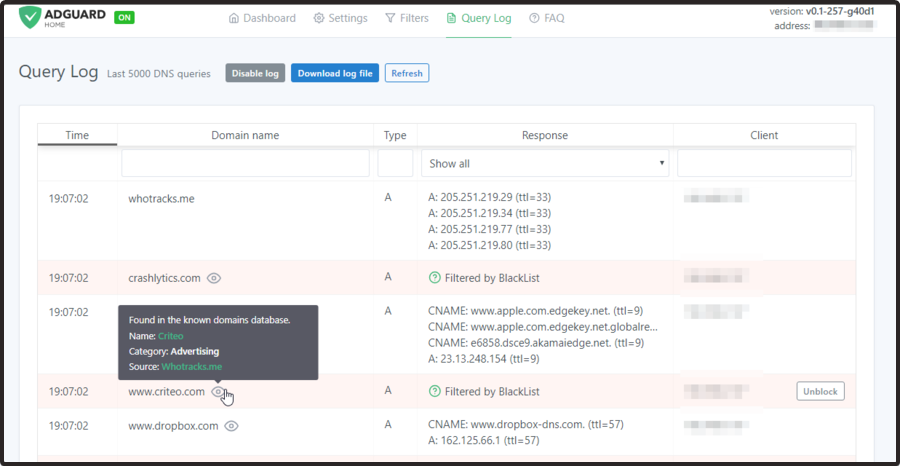Click the AdGuard Home shield logo
The width and height of the screenshot is (900, 466).
click(29, 18)
